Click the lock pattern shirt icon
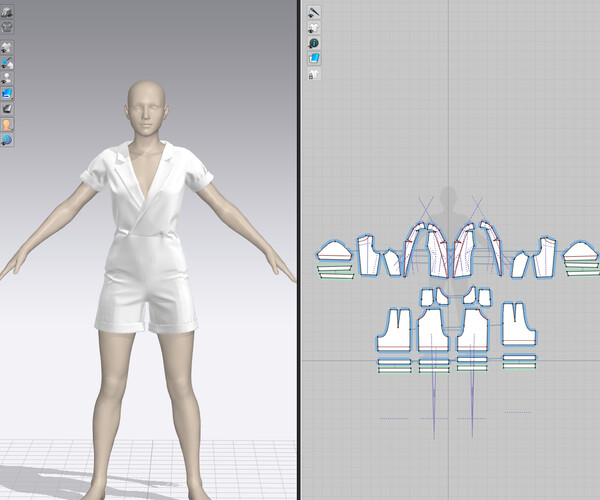This screenshot has width=600, height=500. click(x=314, y=74)
